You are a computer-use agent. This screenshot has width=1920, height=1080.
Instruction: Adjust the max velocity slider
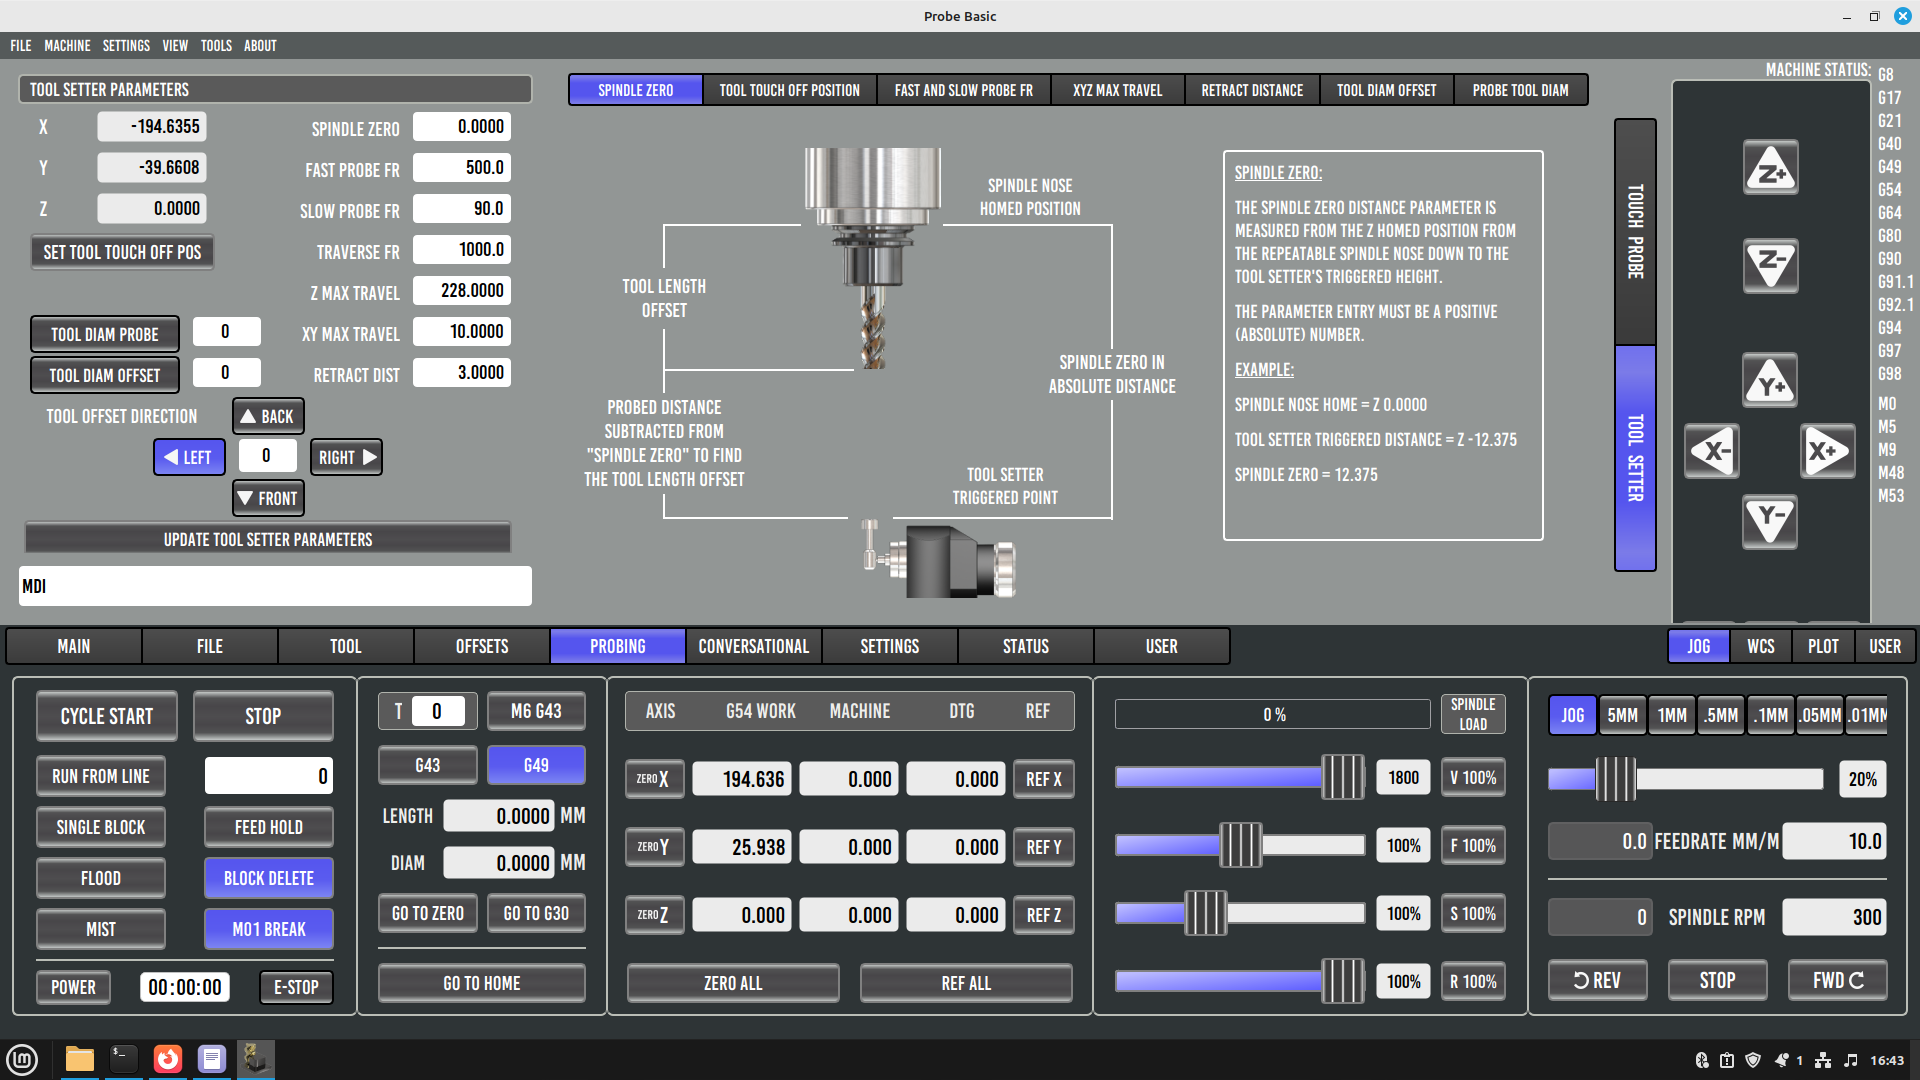[1240, 778]
